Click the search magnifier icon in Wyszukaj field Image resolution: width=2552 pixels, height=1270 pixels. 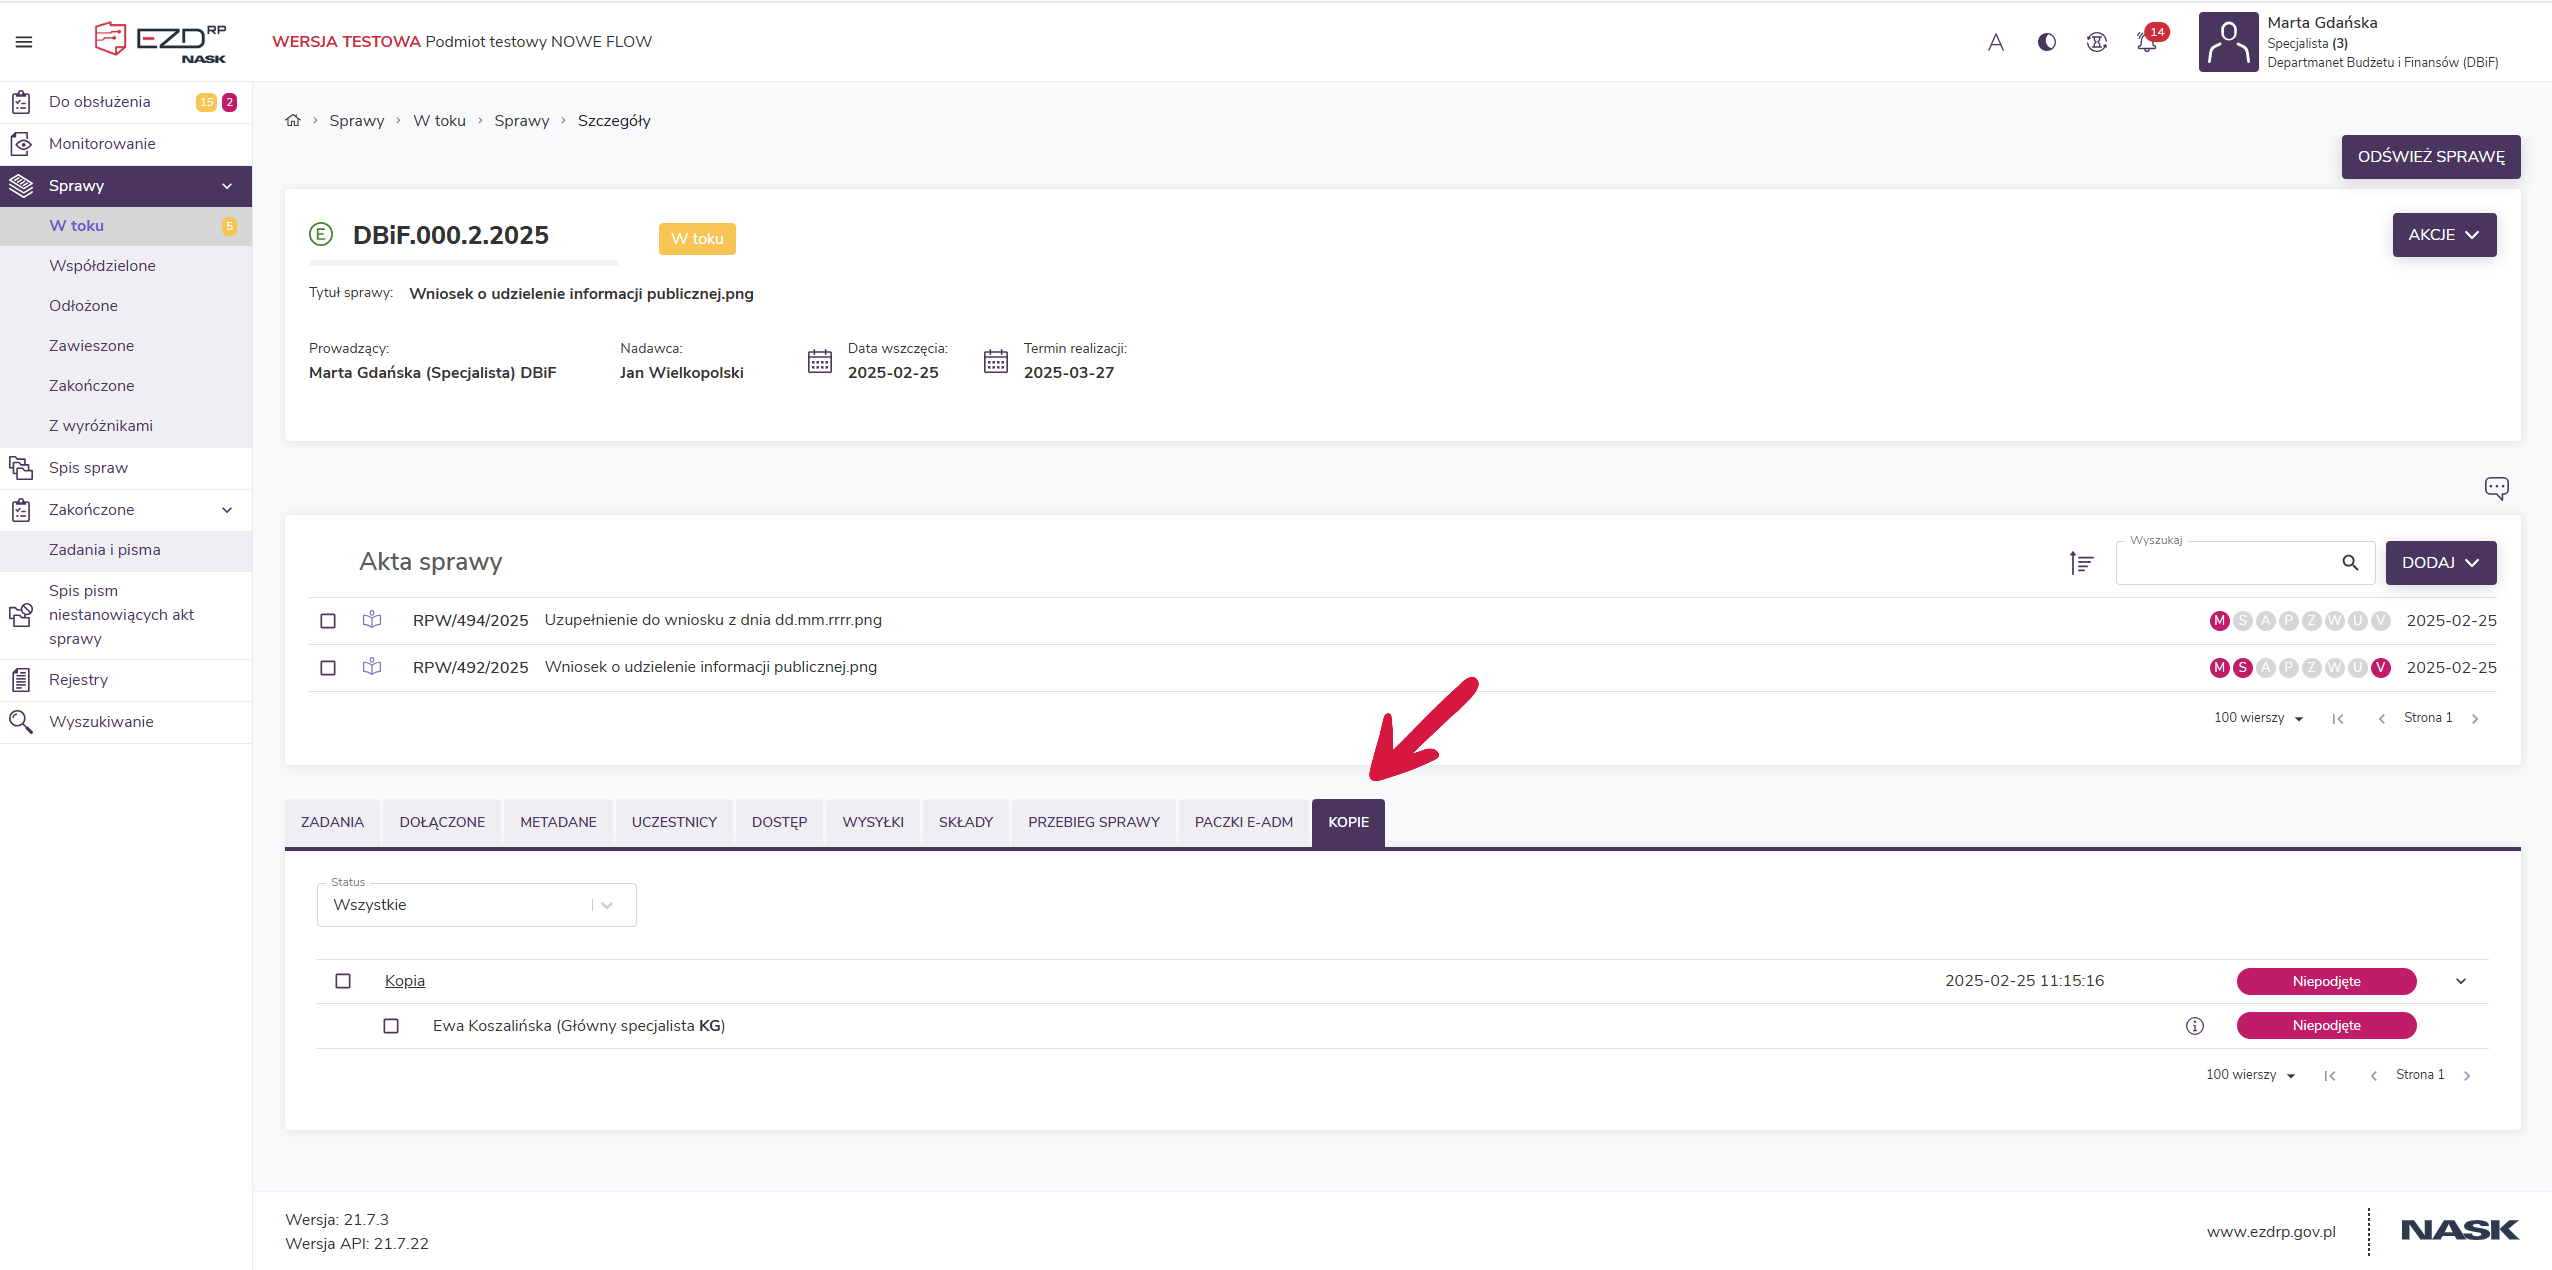click(x=2350, y=563)
